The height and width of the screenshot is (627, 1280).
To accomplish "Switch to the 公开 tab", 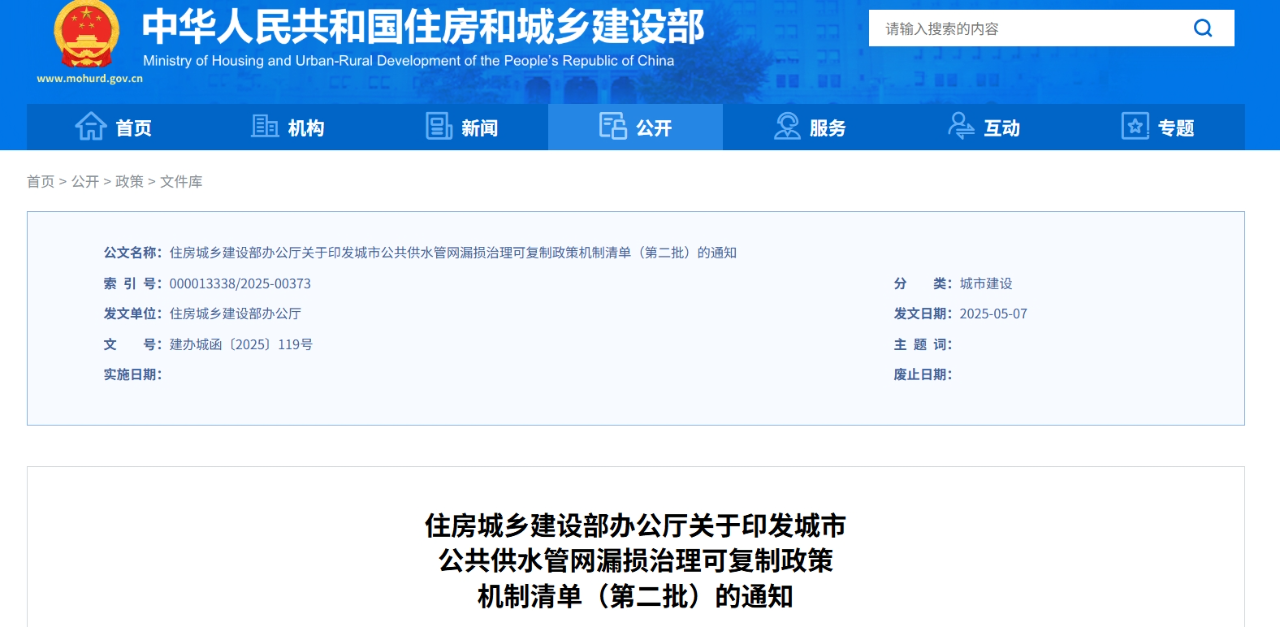I will coord(648,127).
